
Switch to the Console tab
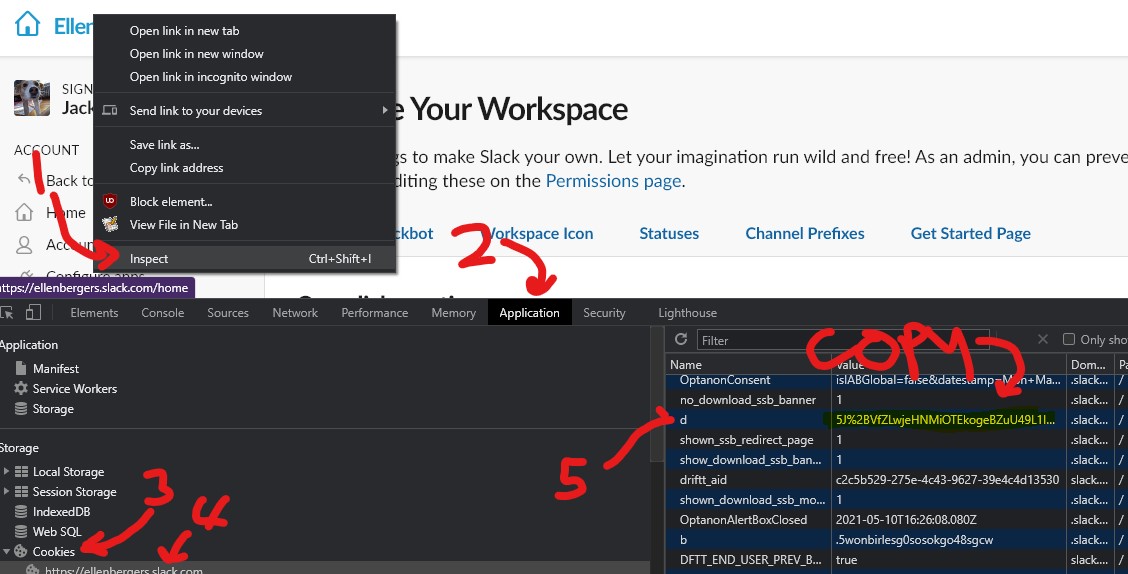163,313
